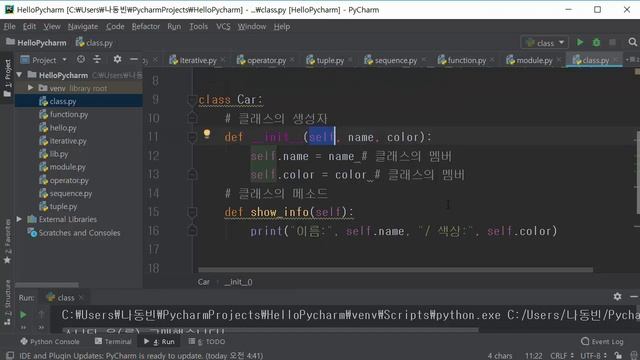This screenshot has width=640, height=360.
Task: Switch to the module.py editor tab
Action: click(533, 60)
